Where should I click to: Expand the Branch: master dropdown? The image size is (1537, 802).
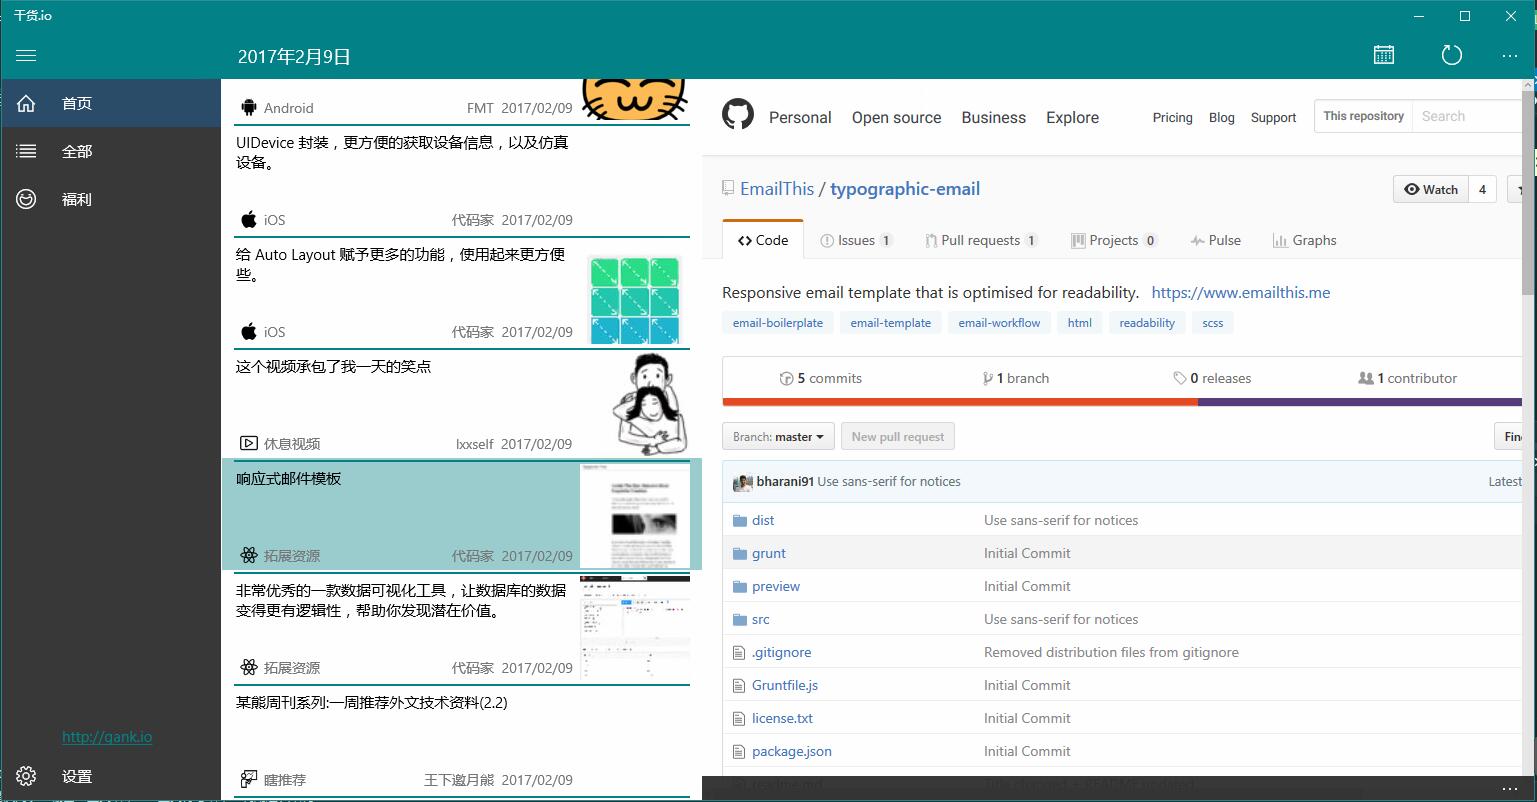click(x=778, y=437)
